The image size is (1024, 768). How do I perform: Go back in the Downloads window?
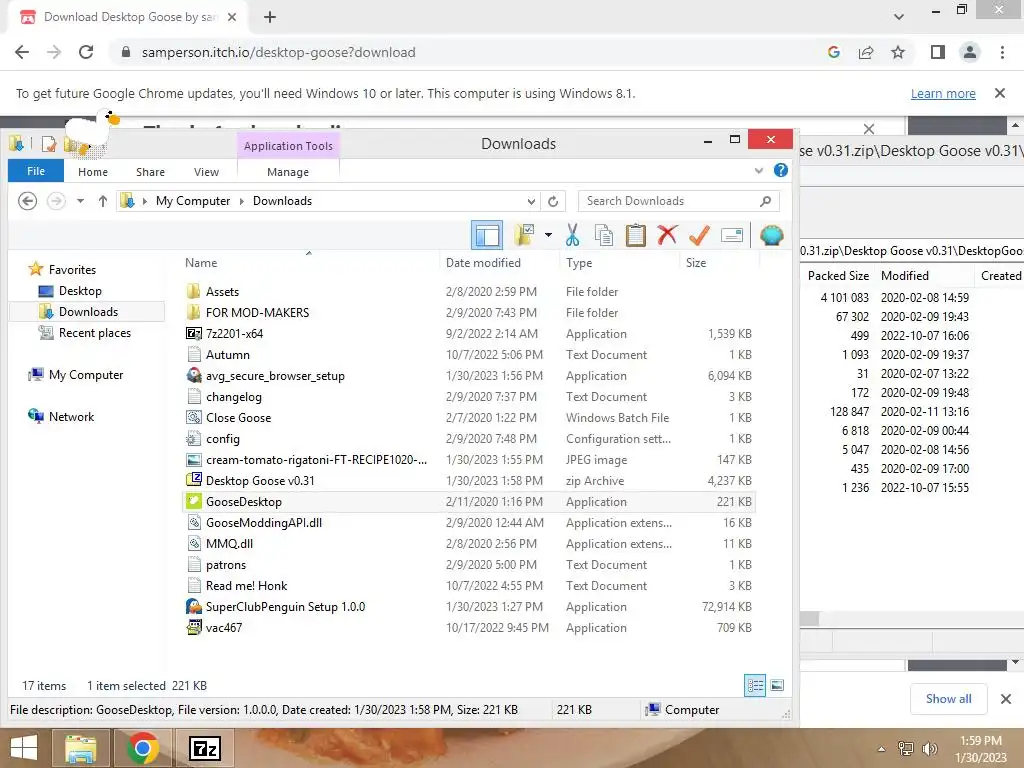point(27,200)
